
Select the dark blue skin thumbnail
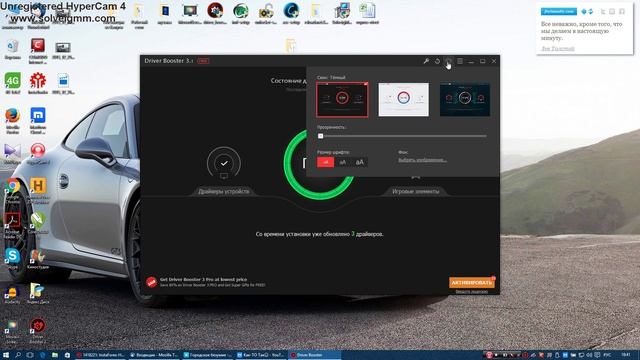coord(464,100)
